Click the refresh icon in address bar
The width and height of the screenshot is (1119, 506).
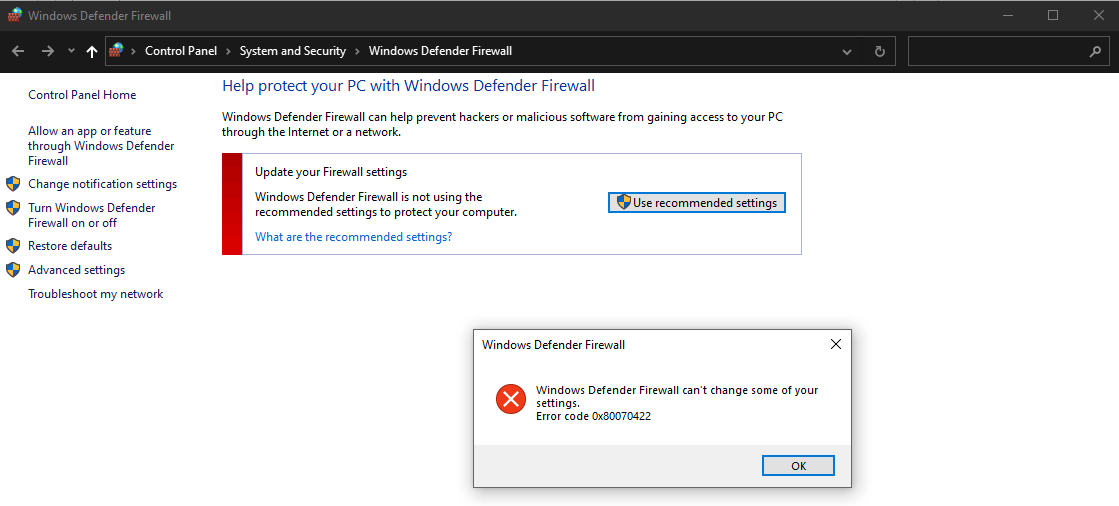[x=879, y=51]
